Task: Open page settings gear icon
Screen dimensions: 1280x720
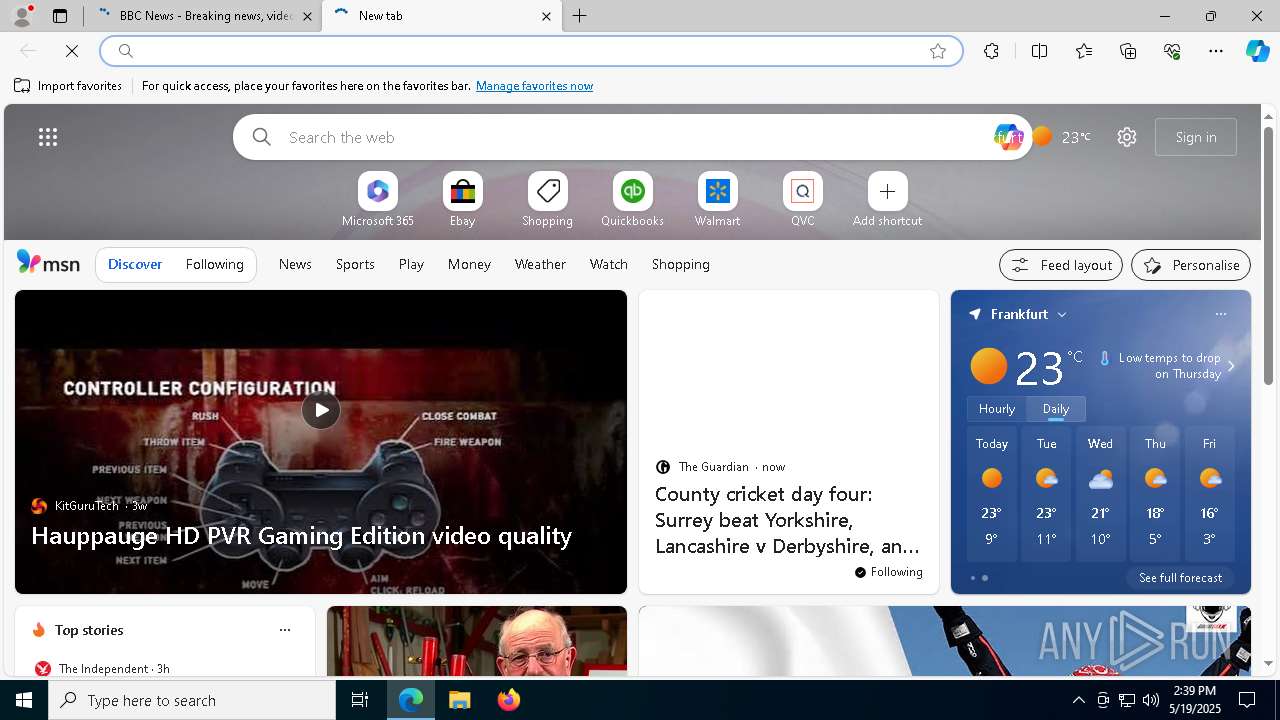Action: pos(1127,137)
